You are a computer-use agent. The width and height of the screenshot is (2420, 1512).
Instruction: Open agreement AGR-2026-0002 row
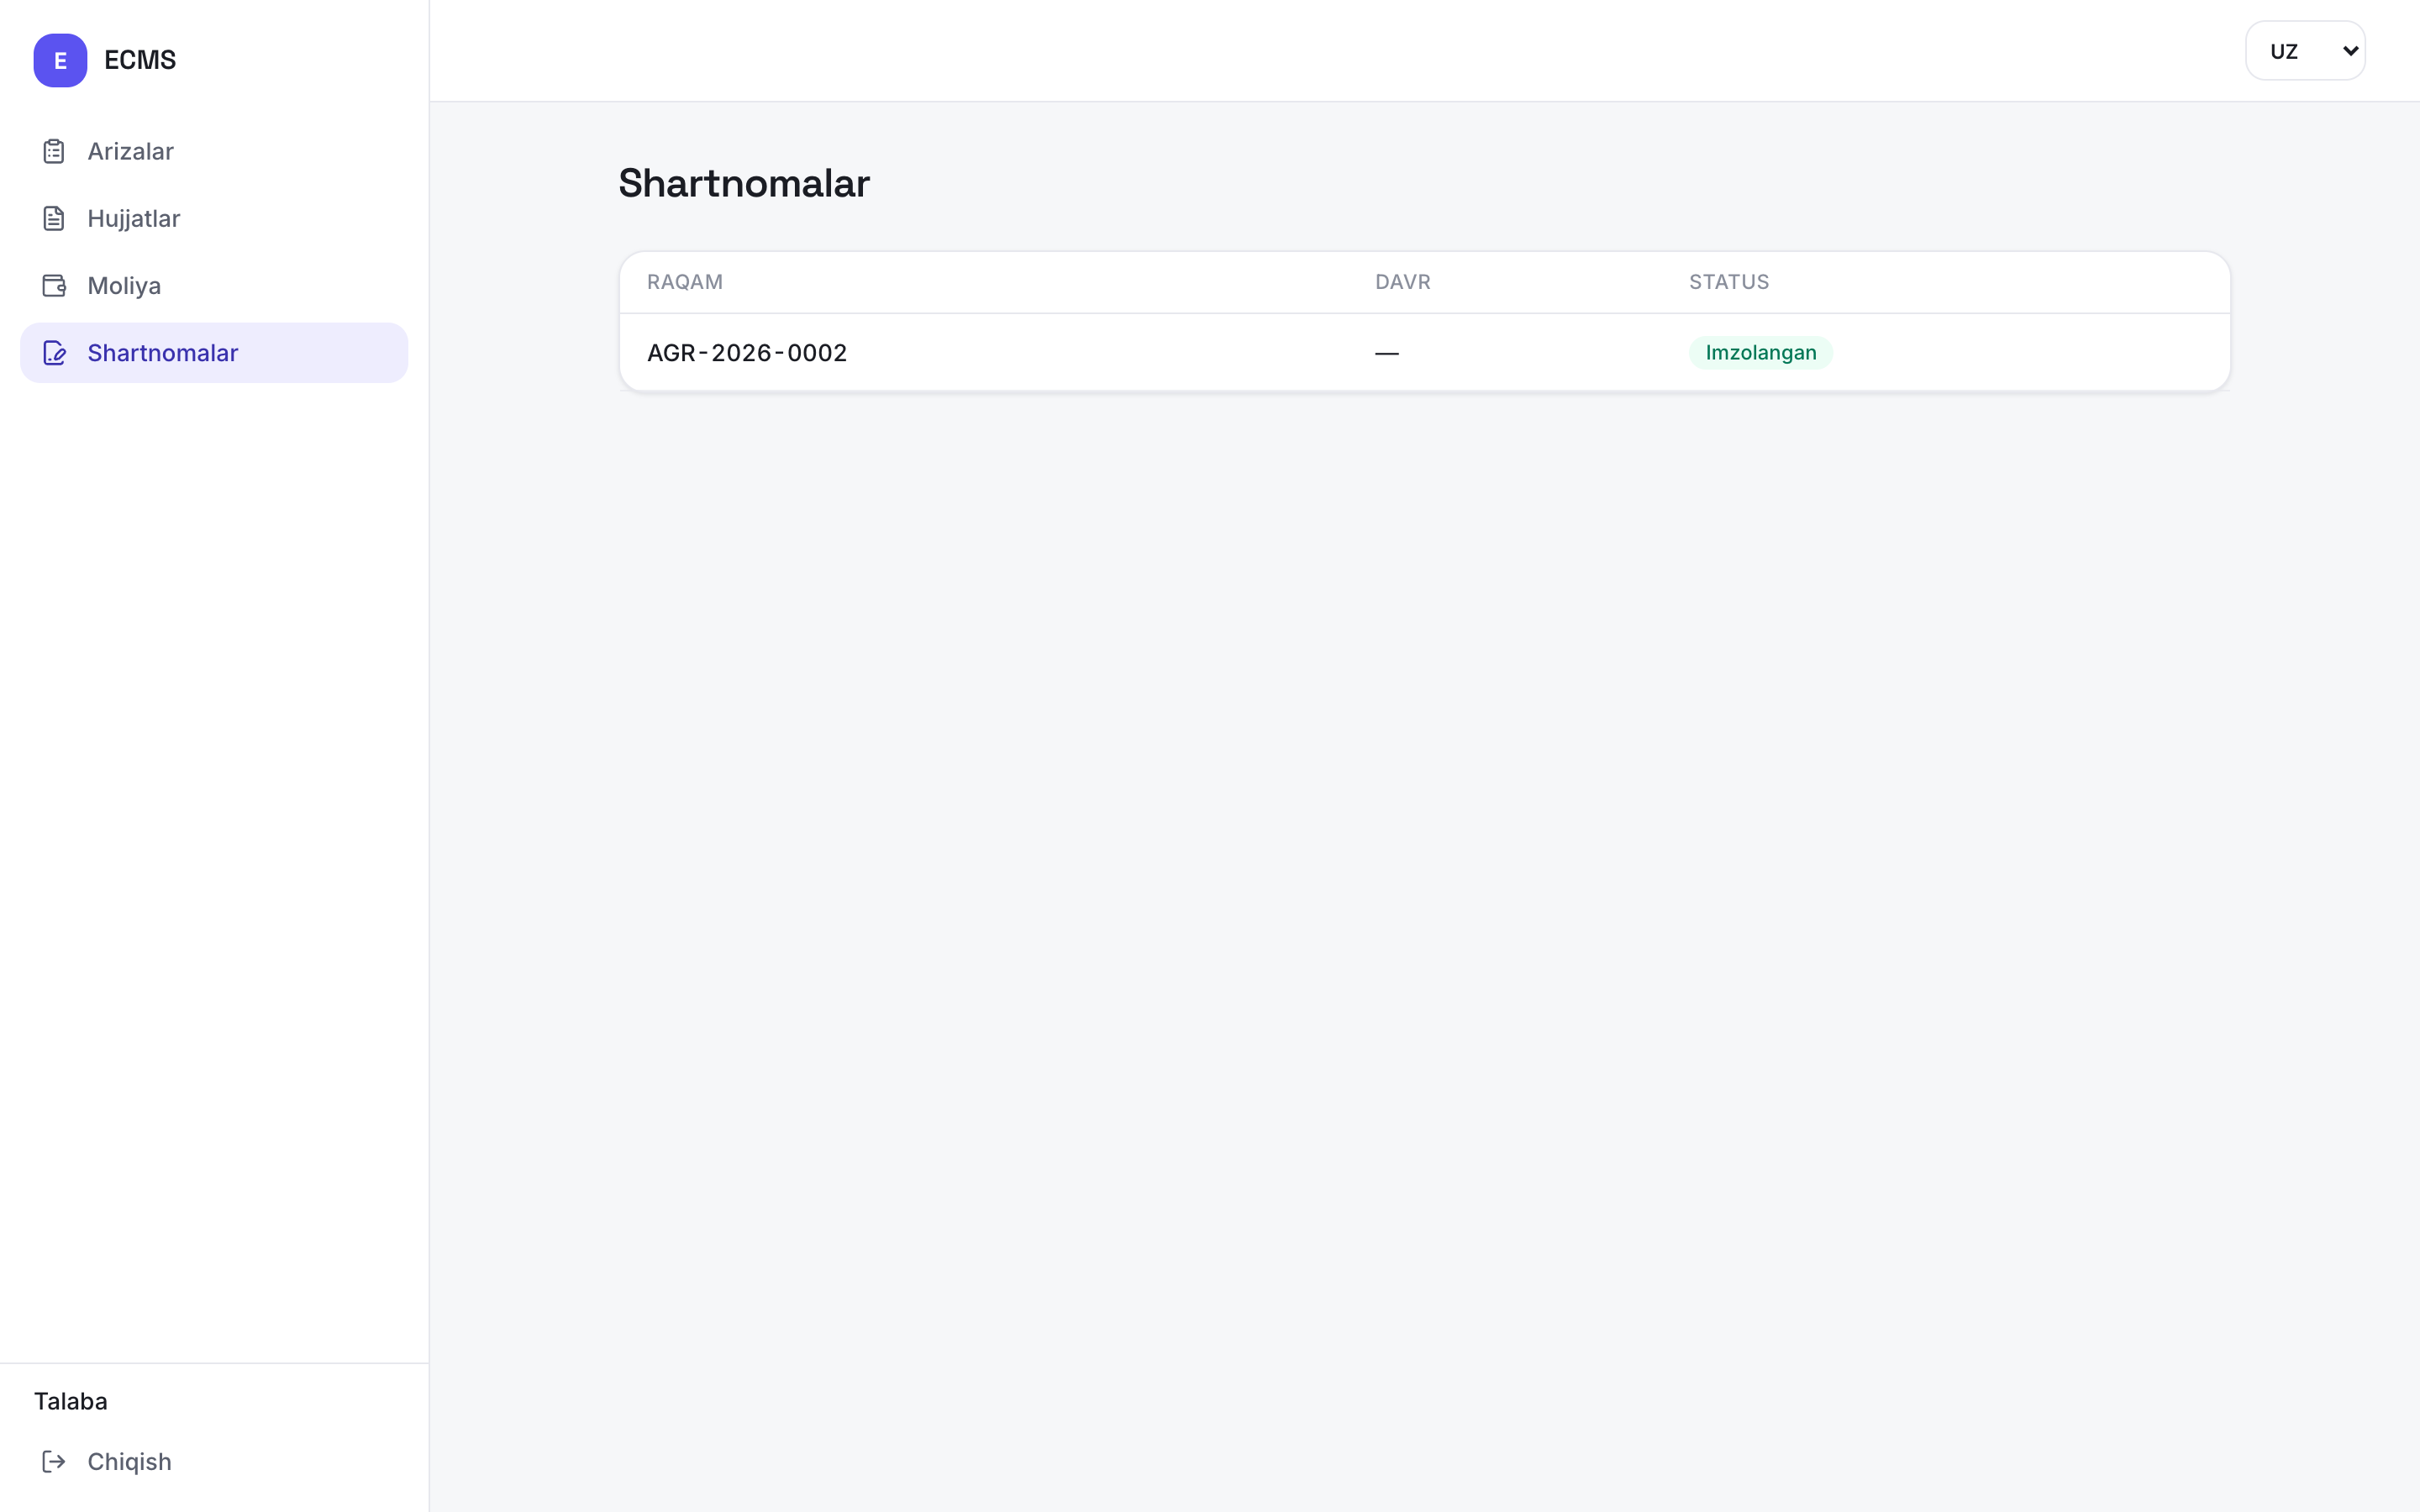(1424, 352)
